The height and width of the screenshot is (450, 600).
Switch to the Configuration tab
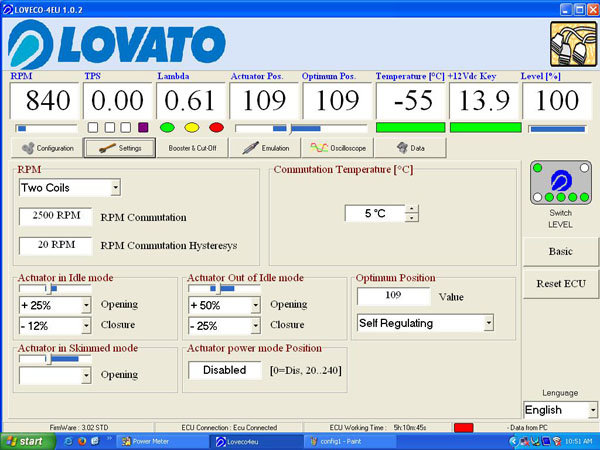[x=47, y=148]
